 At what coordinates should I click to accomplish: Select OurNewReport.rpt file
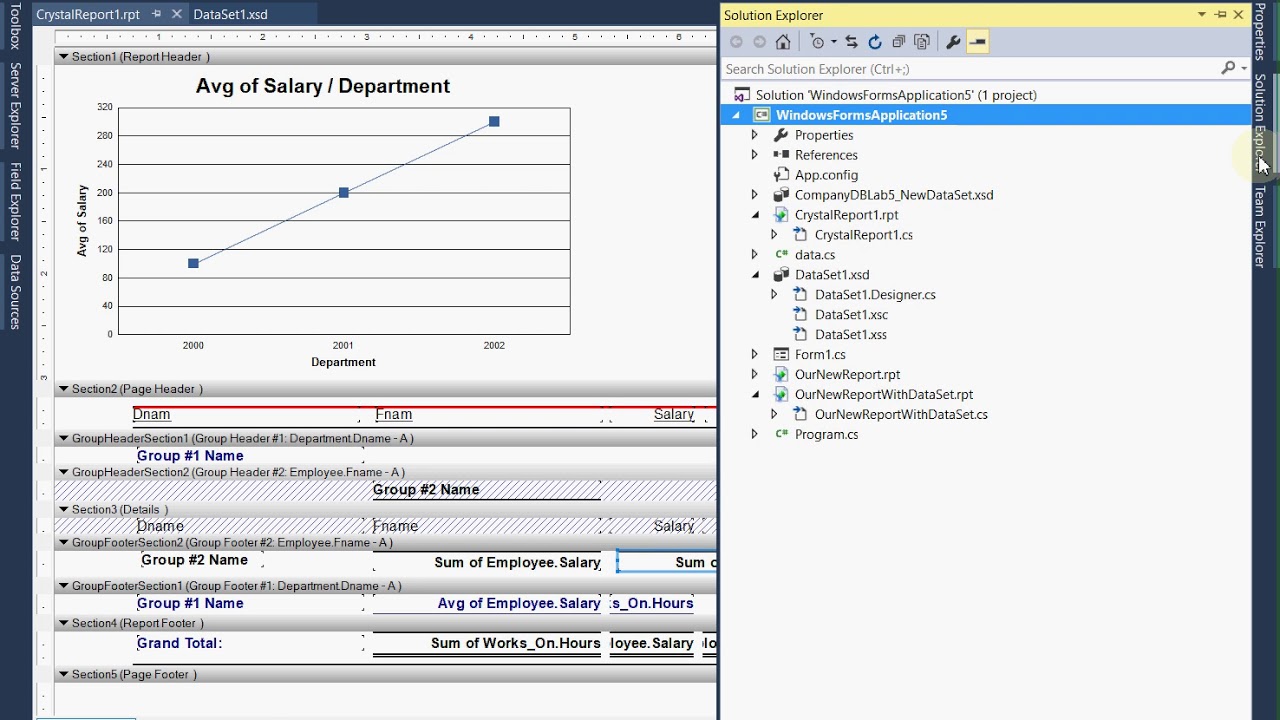[x=847, y=375]
